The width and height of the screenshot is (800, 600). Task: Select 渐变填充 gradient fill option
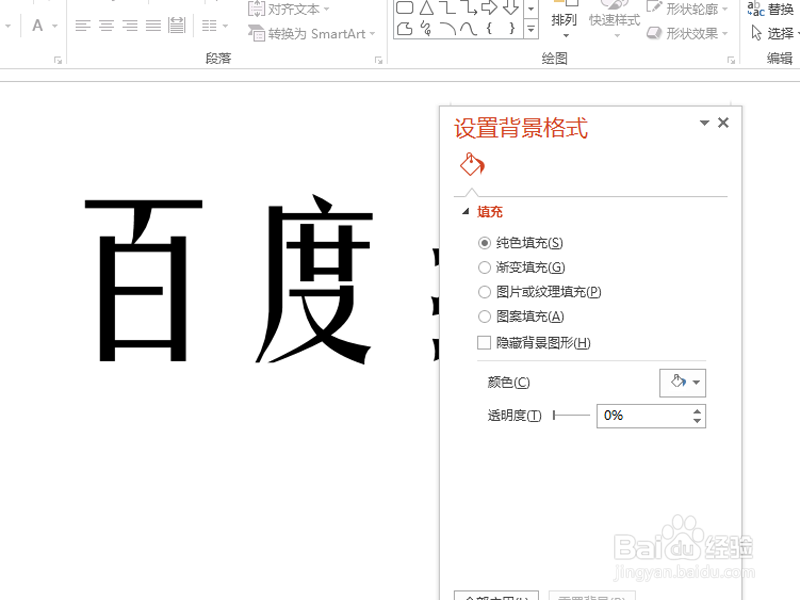click(x=521, y=267)
